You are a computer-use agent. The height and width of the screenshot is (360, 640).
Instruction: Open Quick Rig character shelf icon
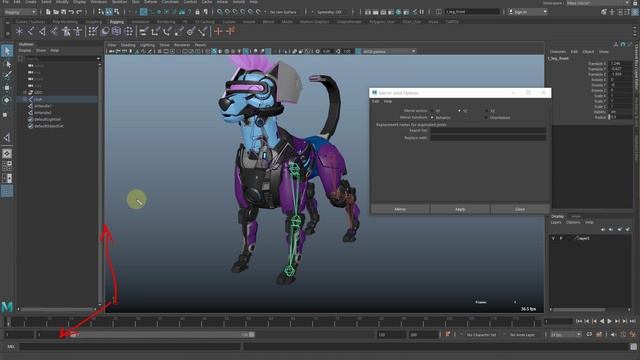66,31
